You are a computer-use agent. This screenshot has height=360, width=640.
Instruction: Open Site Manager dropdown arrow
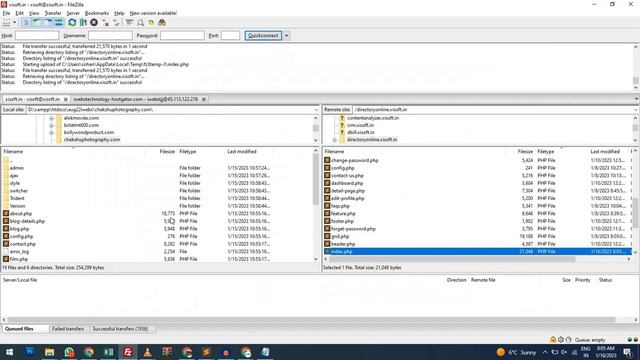pos(15,23)
